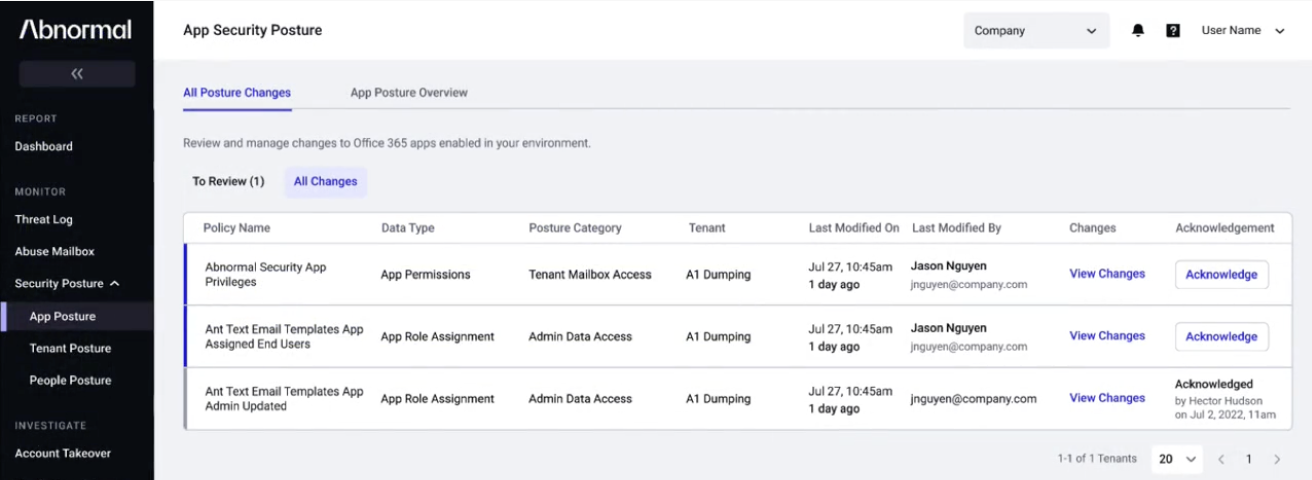1312x480 pixels.
Task: Go to the next page arrow
Action: [1277, 459]
